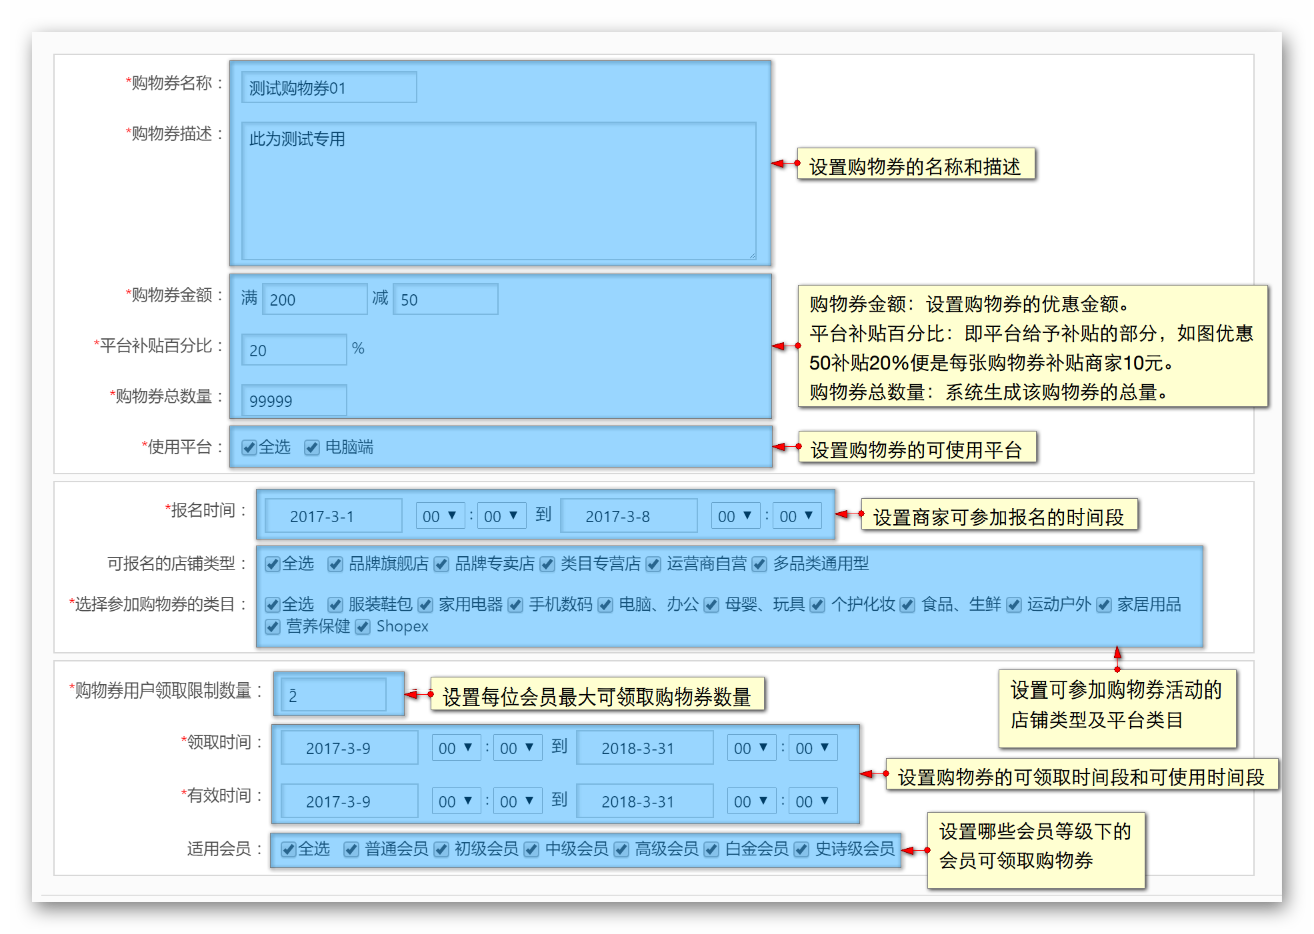Screen dimensions: 1314x934
Task: Click the 平台补贴百分比 field showing 20
Action: coord(294,350)
